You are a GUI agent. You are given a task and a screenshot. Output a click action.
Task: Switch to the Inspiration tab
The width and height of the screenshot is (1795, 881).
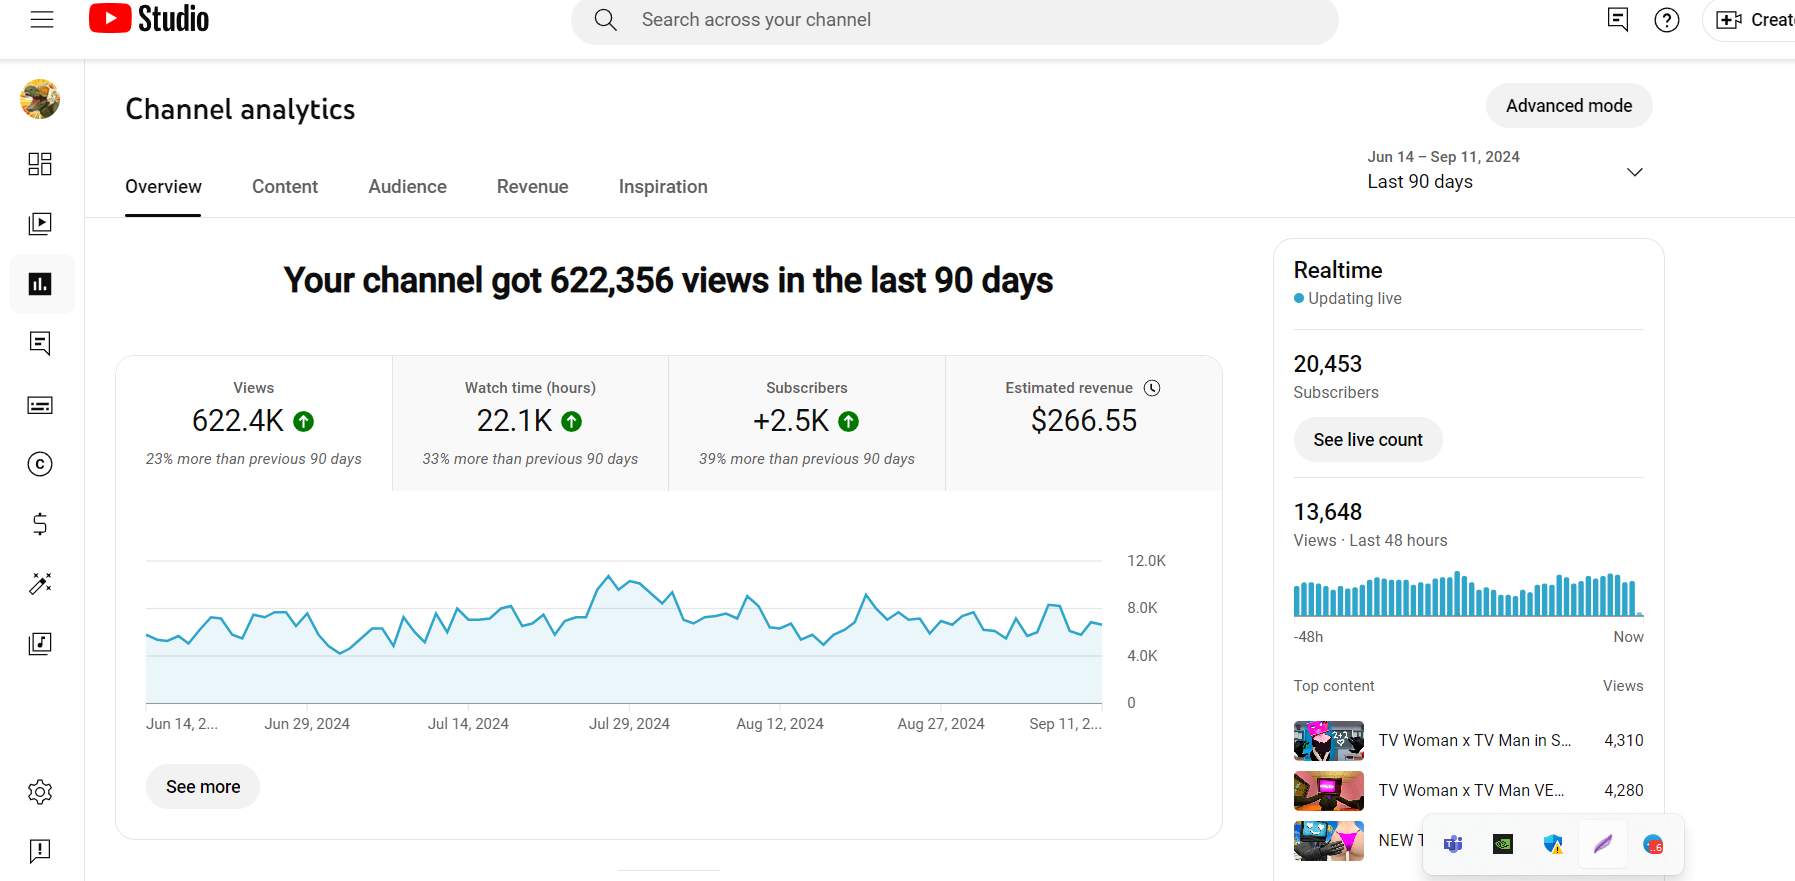pos(663,187)
